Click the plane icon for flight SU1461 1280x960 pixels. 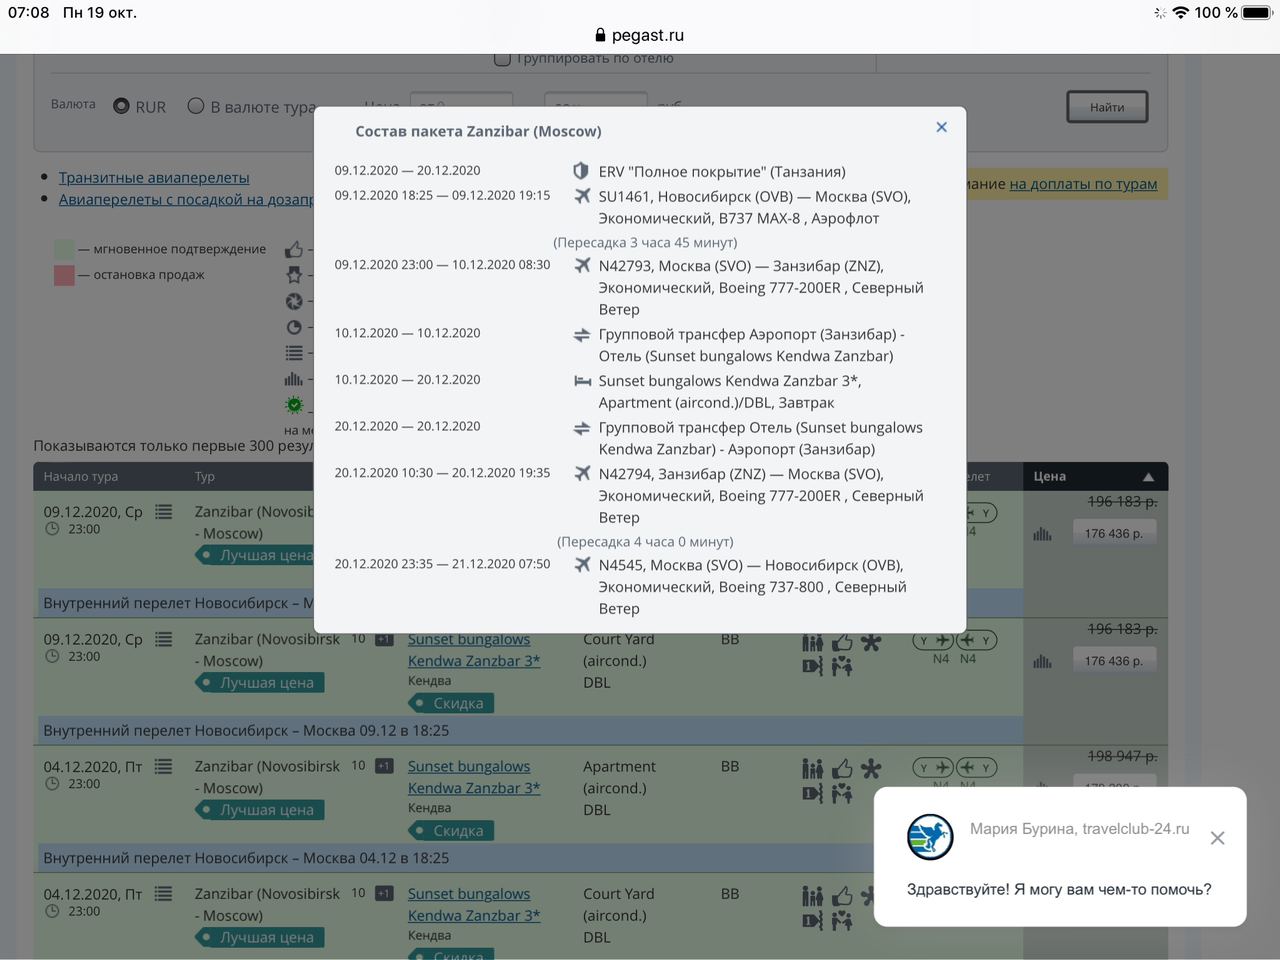point(582,196)
